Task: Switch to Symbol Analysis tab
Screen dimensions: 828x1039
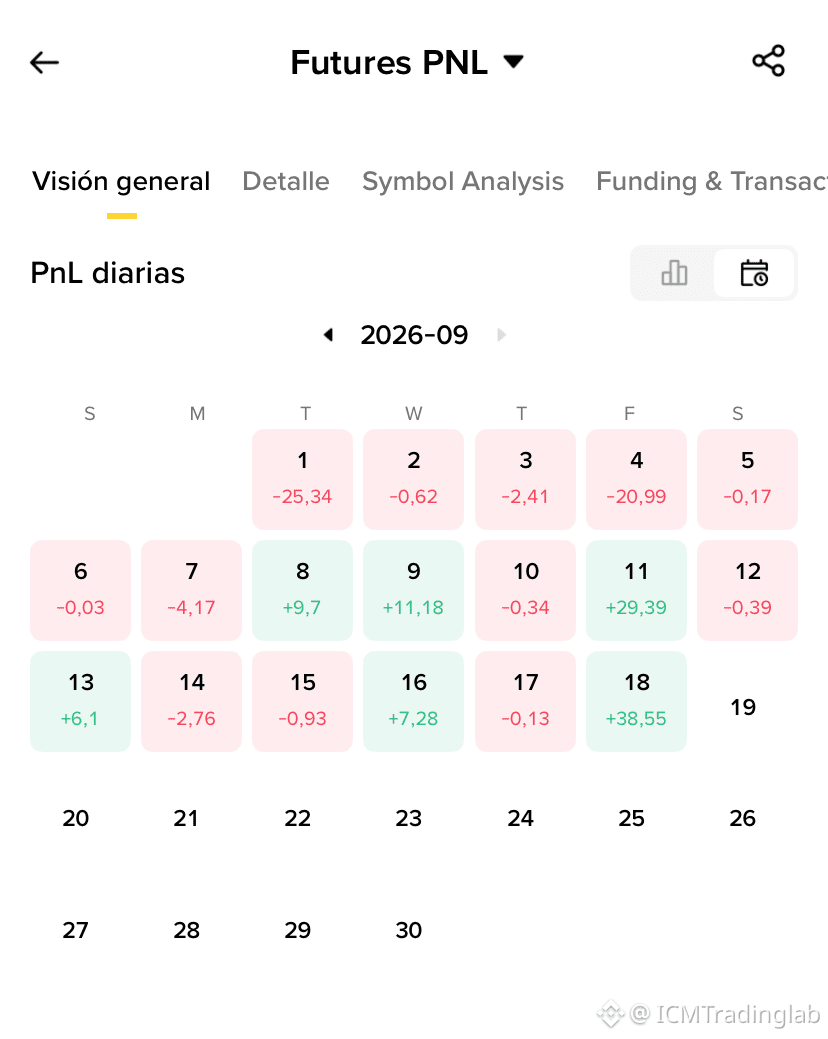Action: (x=463, y=181)
